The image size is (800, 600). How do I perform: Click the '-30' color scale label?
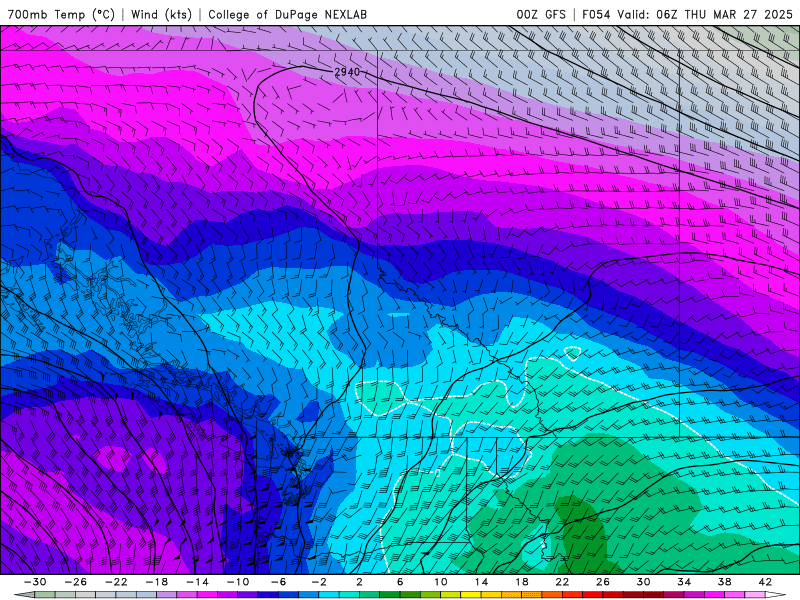click(35, 582)
